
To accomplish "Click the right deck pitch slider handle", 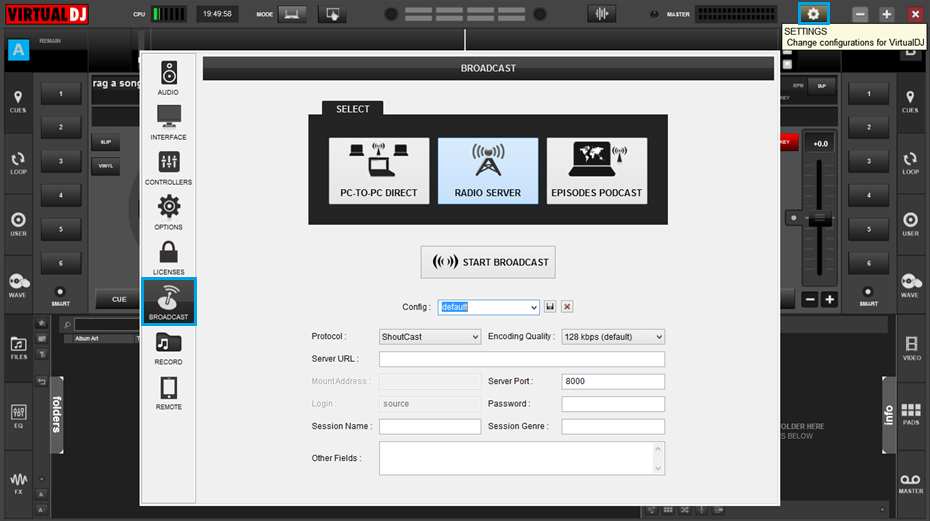I will (x=819, y=218).
